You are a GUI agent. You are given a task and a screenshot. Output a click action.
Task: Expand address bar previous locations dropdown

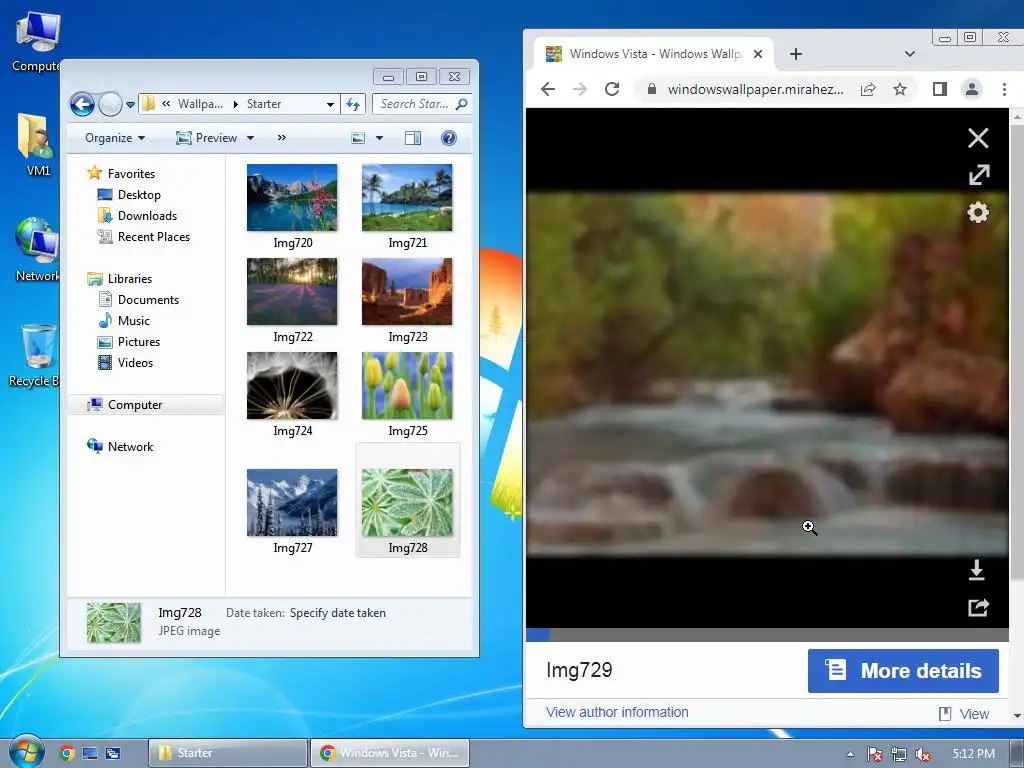pyautogui.click(x=330, y=104)
